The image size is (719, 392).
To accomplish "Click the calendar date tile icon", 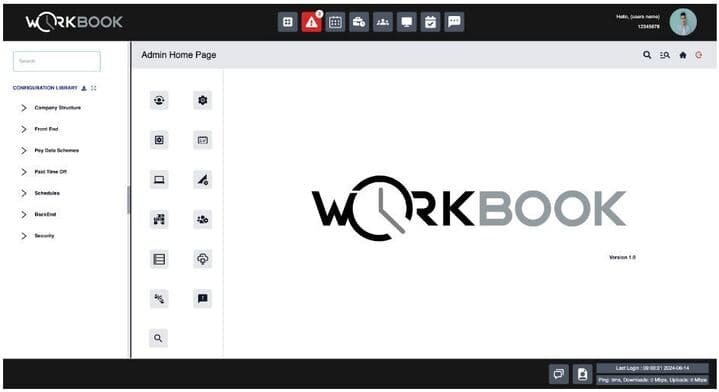I will (x=203, y=140).
